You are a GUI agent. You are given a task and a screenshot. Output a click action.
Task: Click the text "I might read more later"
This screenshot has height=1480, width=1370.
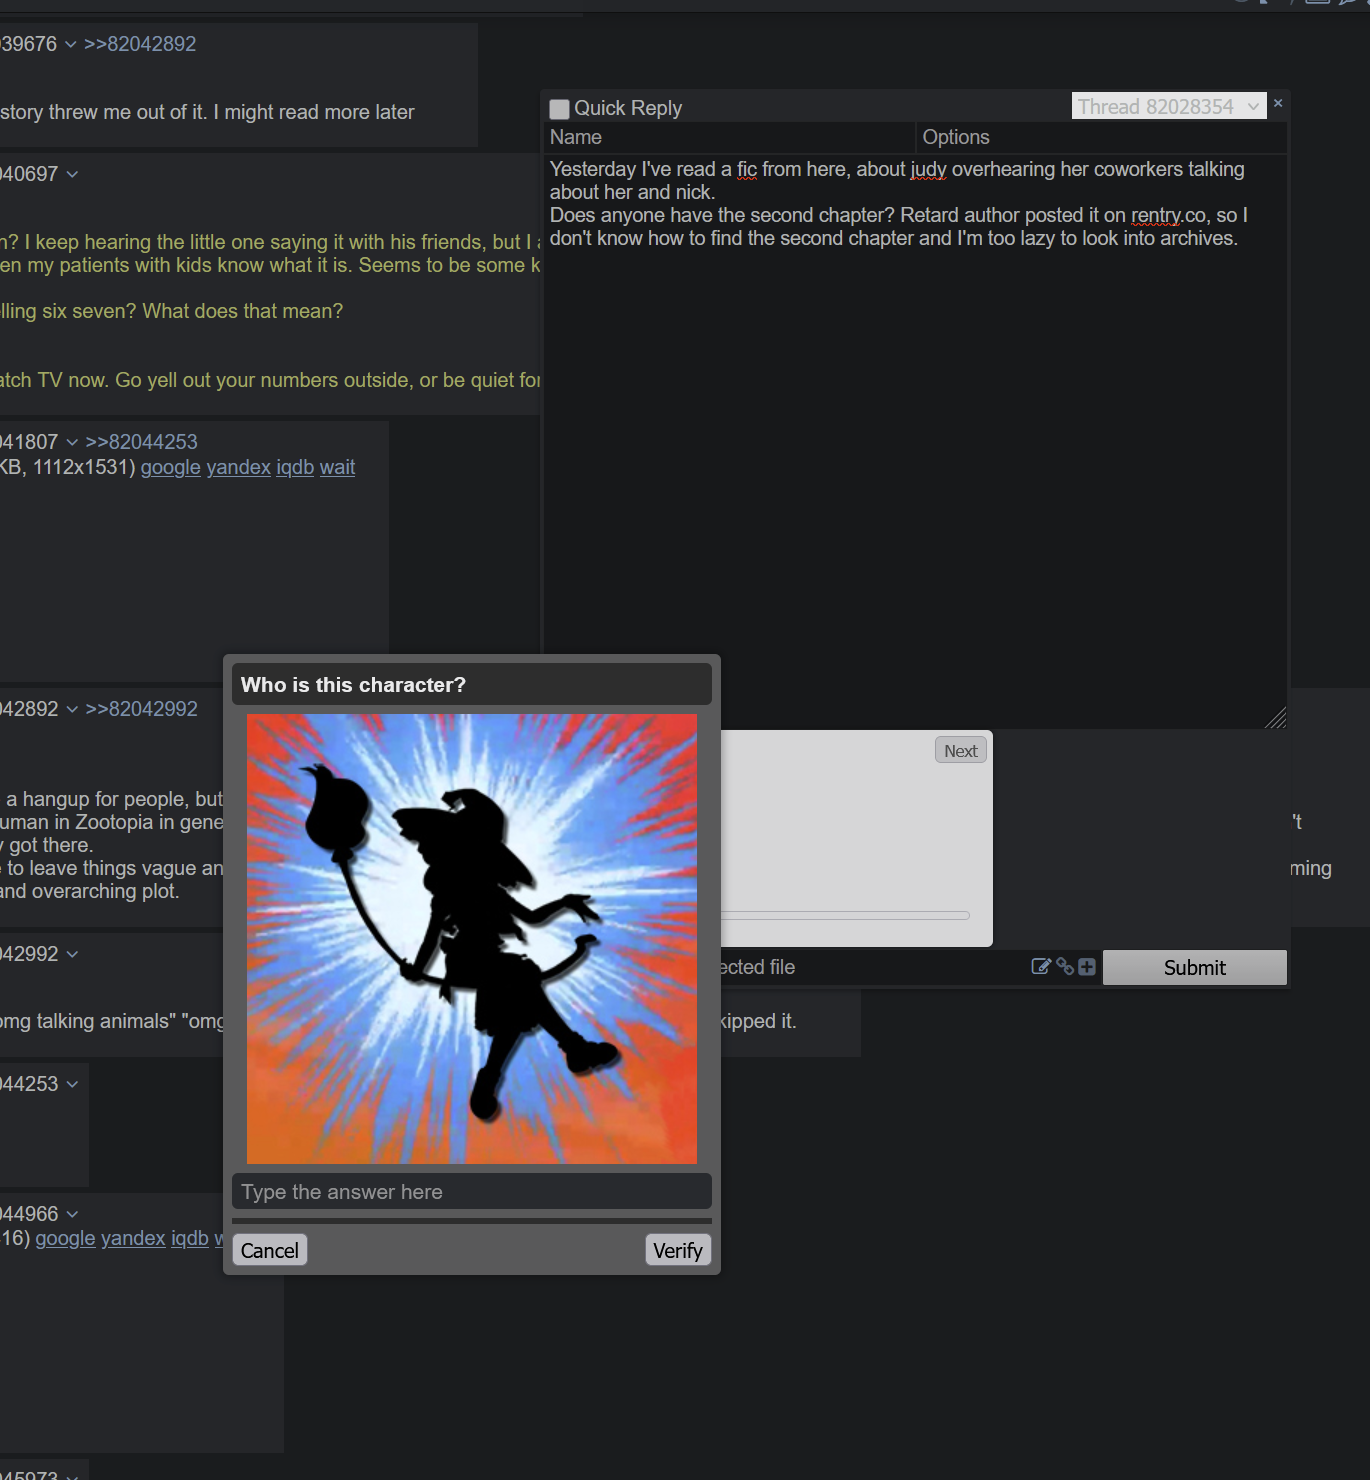tap(314, 112)
